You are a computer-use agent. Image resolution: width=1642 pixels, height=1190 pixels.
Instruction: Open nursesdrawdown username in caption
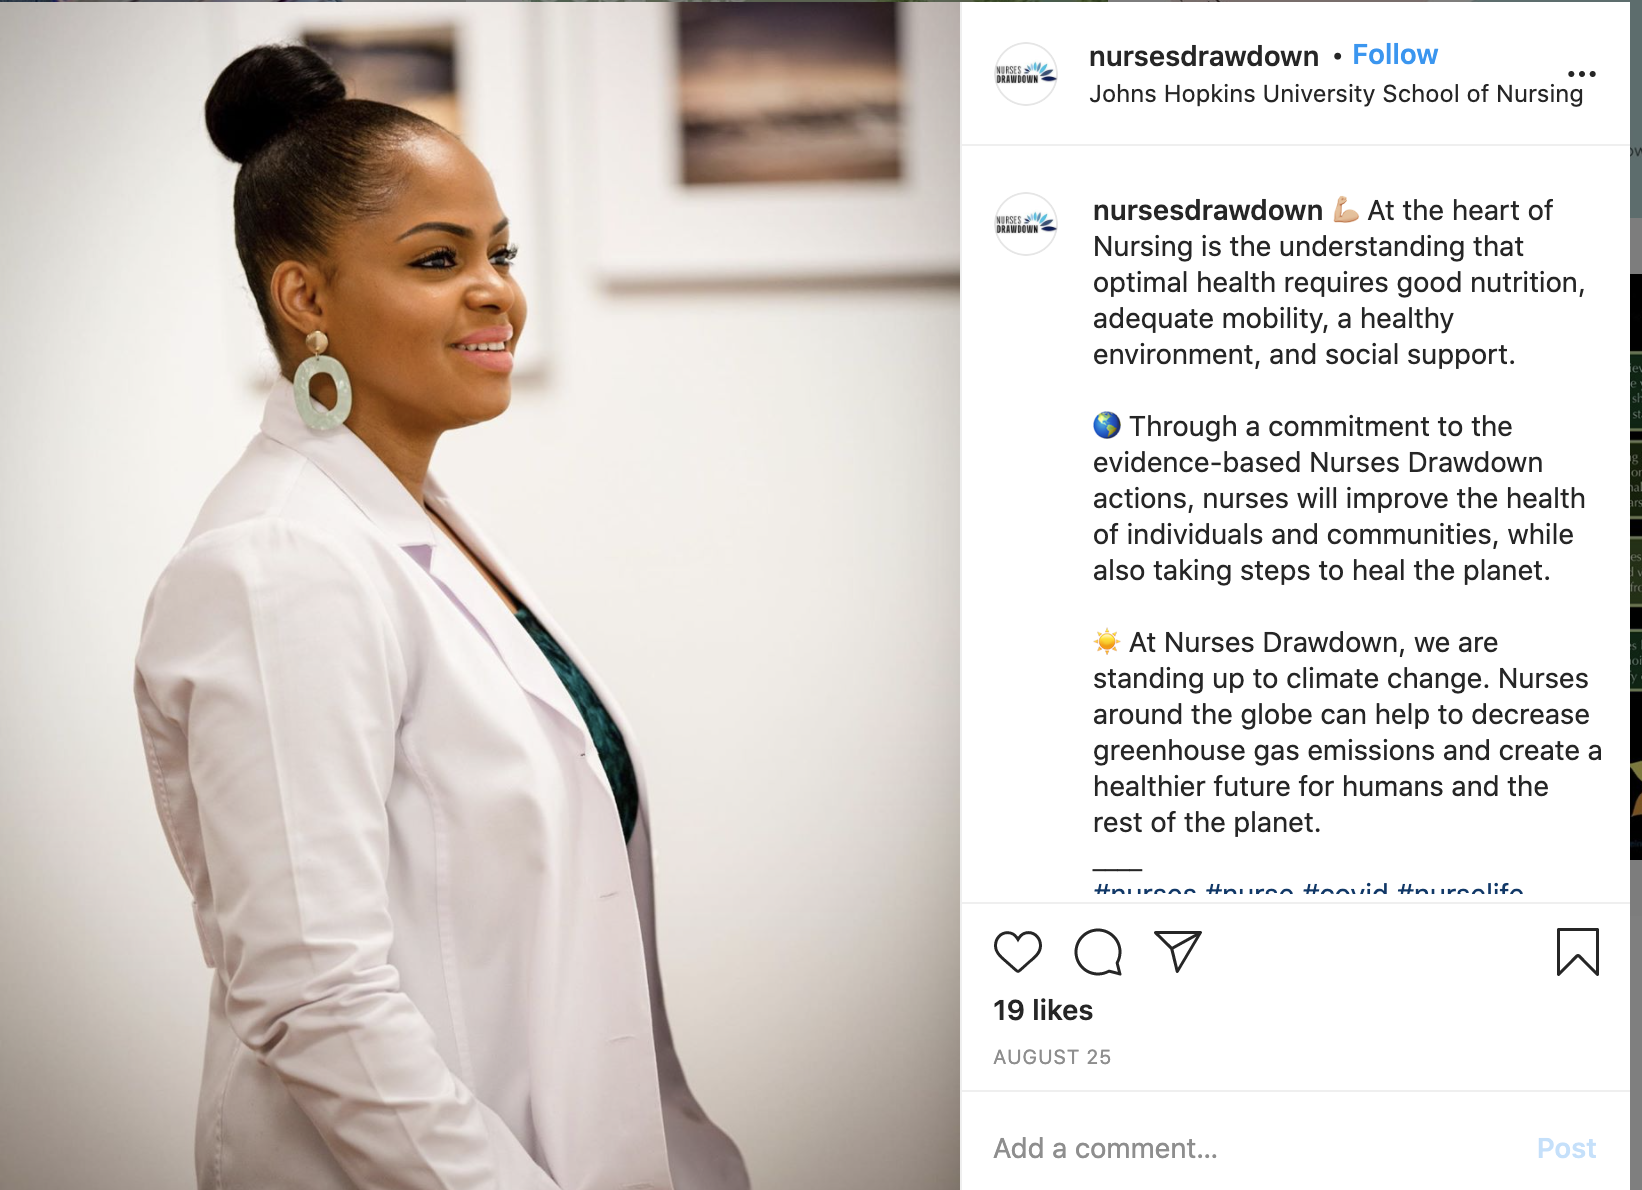(1207, 210)
